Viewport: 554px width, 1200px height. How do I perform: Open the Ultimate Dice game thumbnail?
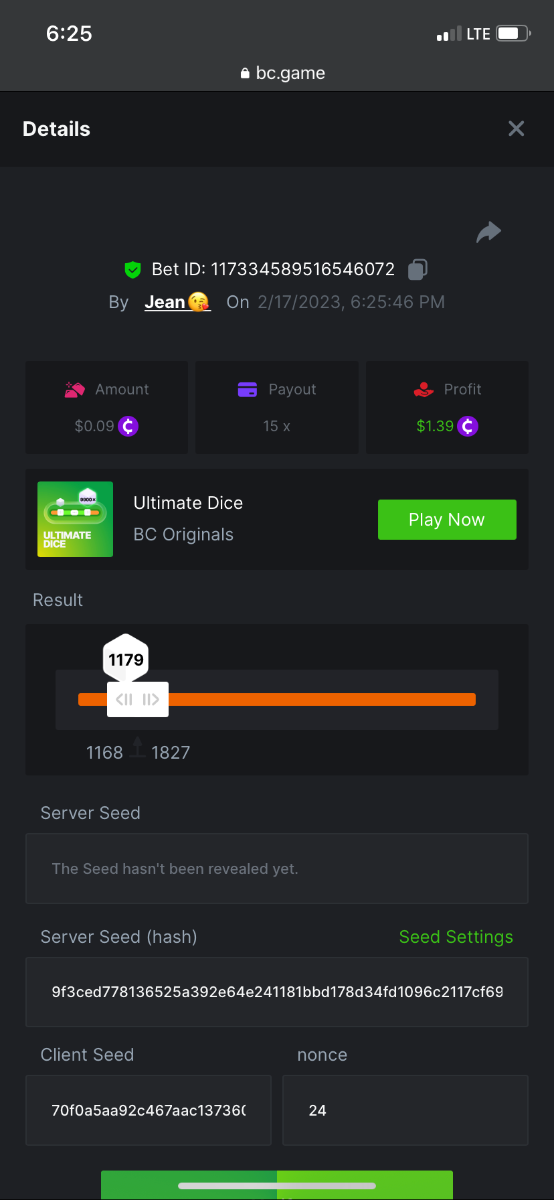(x=76, y=519)
